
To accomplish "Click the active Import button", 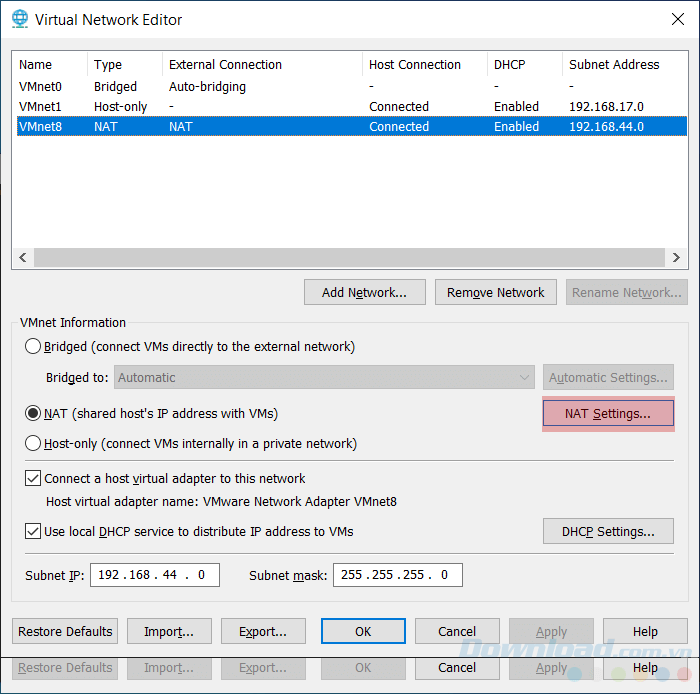I will tap(169, 631).
